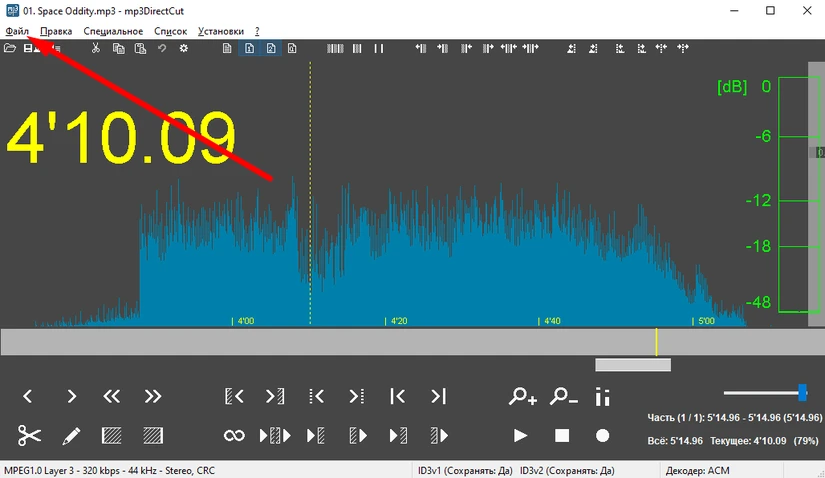The height and width of the screenshot is (478, 825).
Task: Play selection icon right of loop
Action: (275, 436)
